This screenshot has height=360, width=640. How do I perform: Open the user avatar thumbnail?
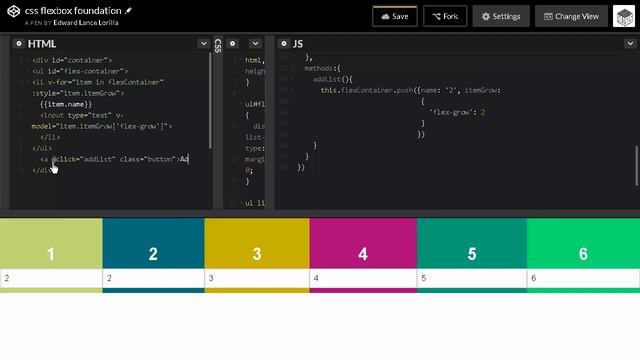tap(624, 16)
